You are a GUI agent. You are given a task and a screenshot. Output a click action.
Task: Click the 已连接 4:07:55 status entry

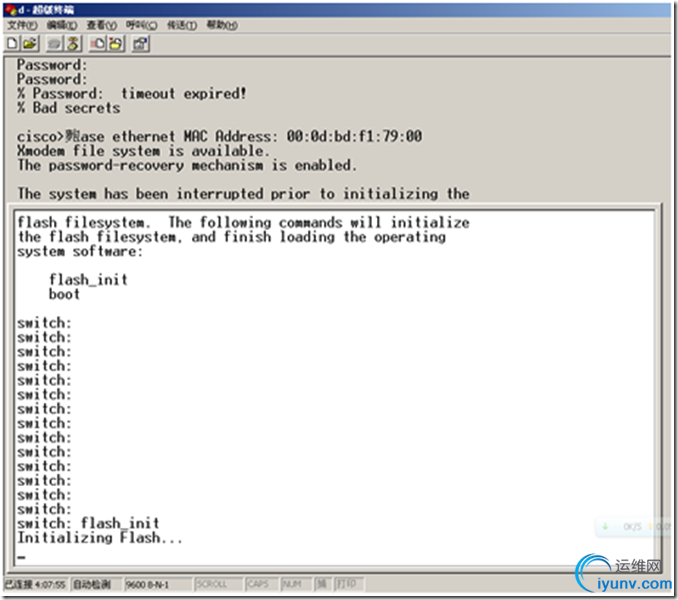coord(35,584)
